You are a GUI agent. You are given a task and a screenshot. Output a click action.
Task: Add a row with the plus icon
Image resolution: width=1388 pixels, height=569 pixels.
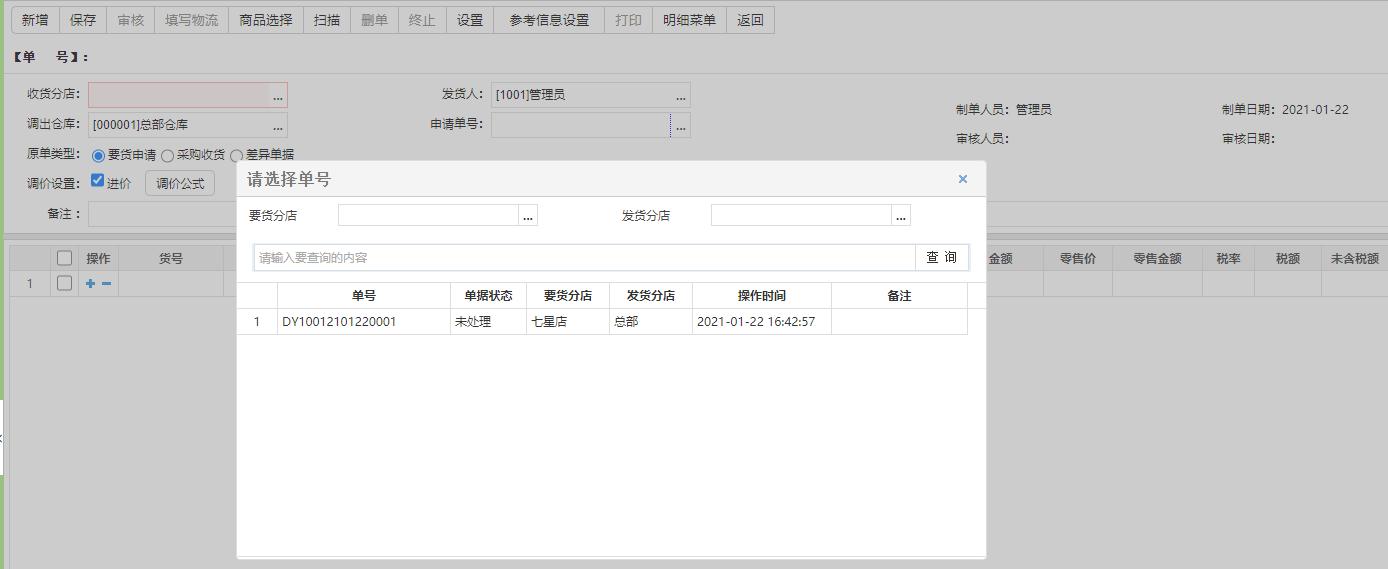pos(90,283)
